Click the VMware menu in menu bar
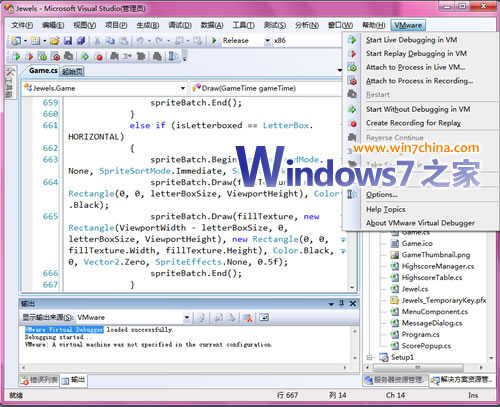 tap(408, 25)
